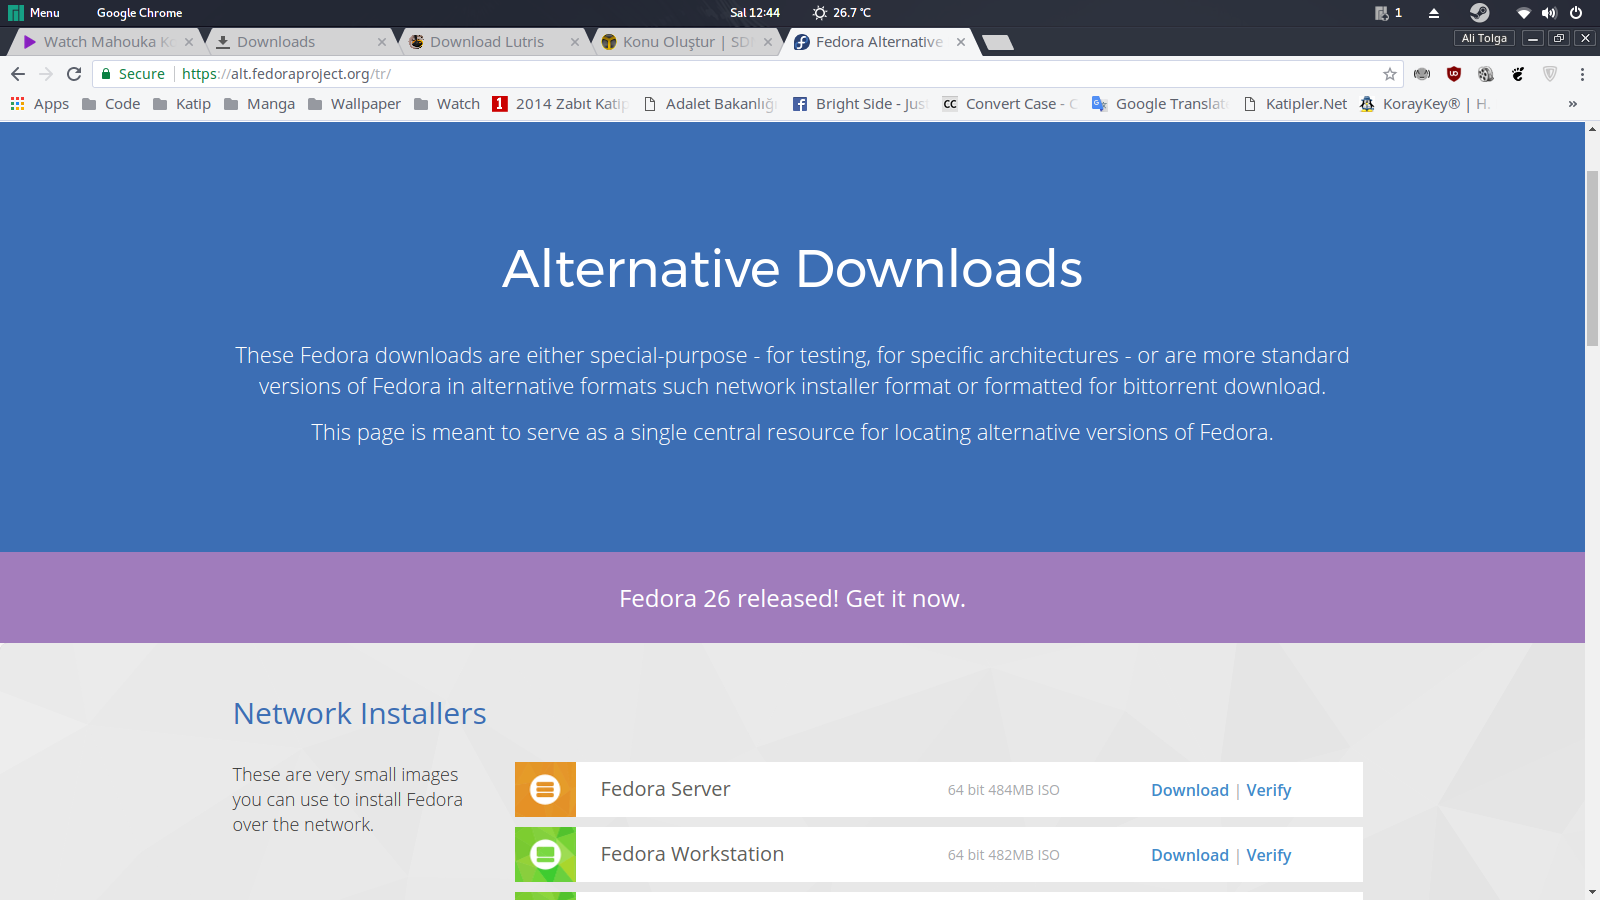The width and height of the screenshot is (1600, 900).
Task: Open a new tab
Action: (x=997, y=42)
